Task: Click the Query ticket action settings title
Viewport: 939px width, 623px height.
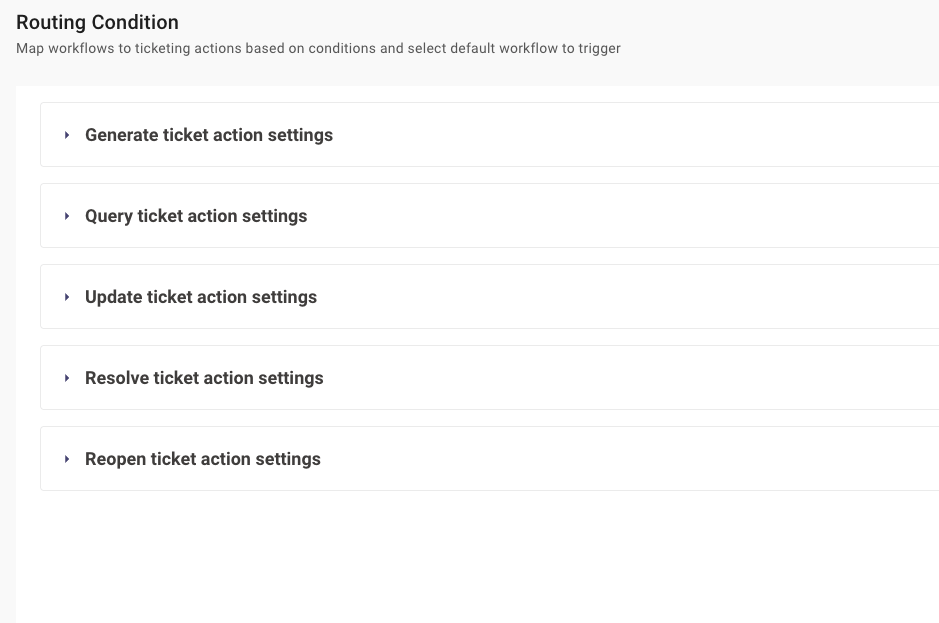Action: (x=196, y=216)
